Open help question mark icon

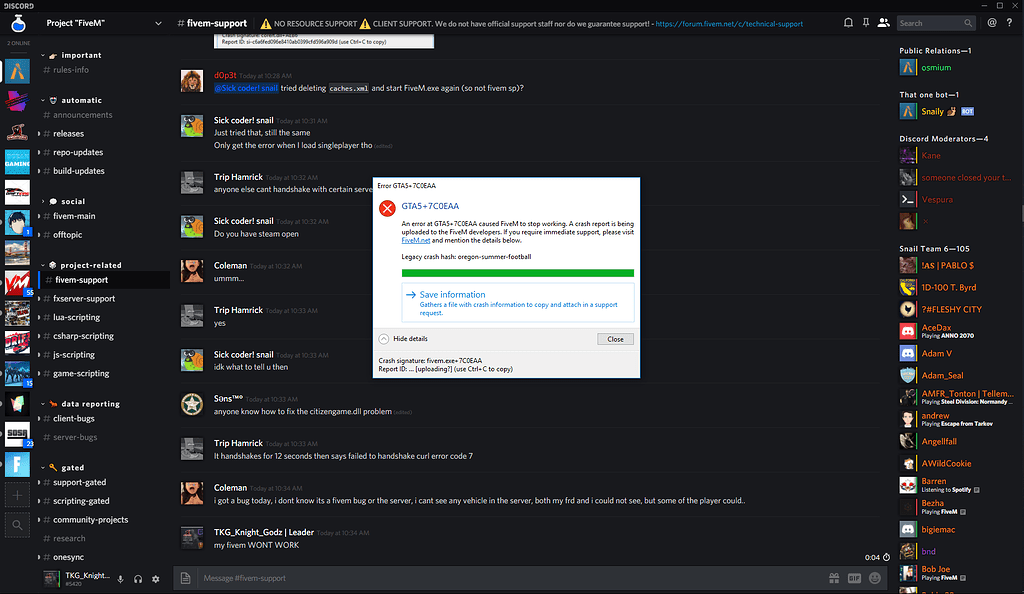(1009, 23)
